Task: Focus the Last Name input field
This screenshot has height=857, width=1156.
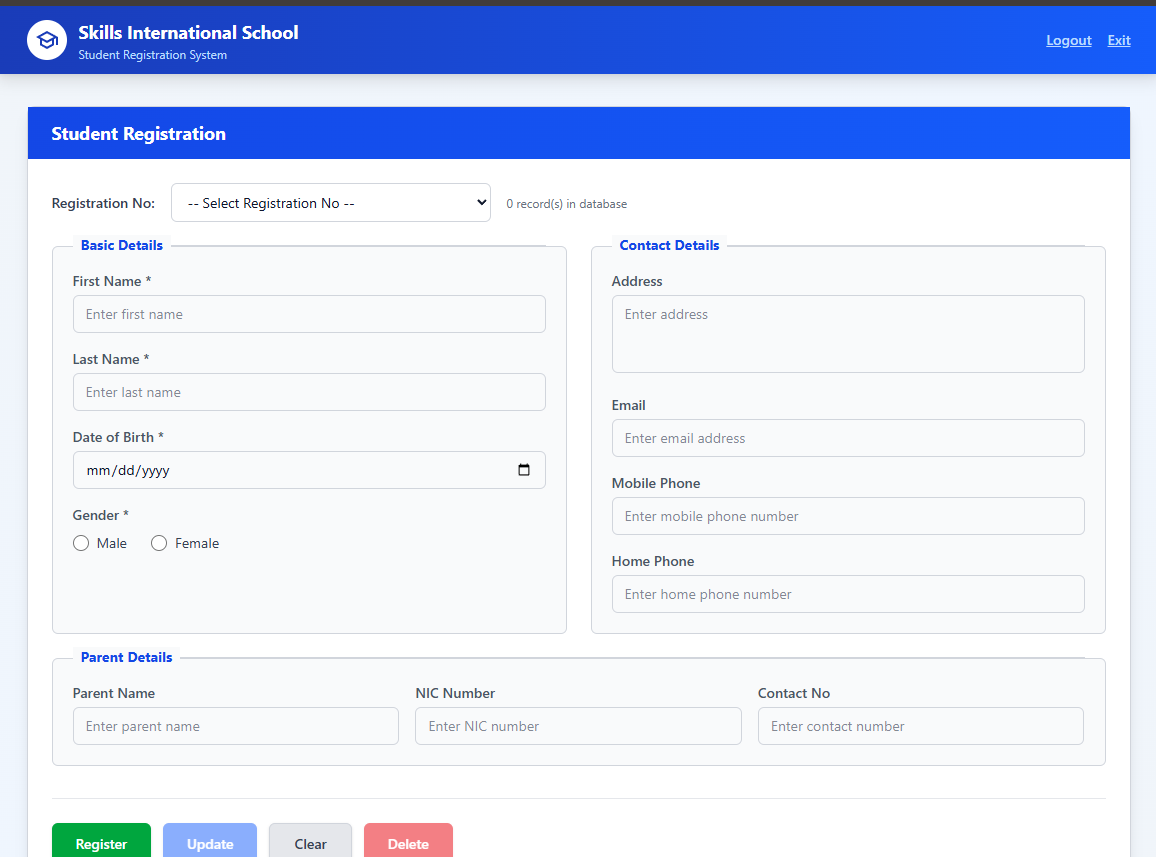Action: [309, 392]
